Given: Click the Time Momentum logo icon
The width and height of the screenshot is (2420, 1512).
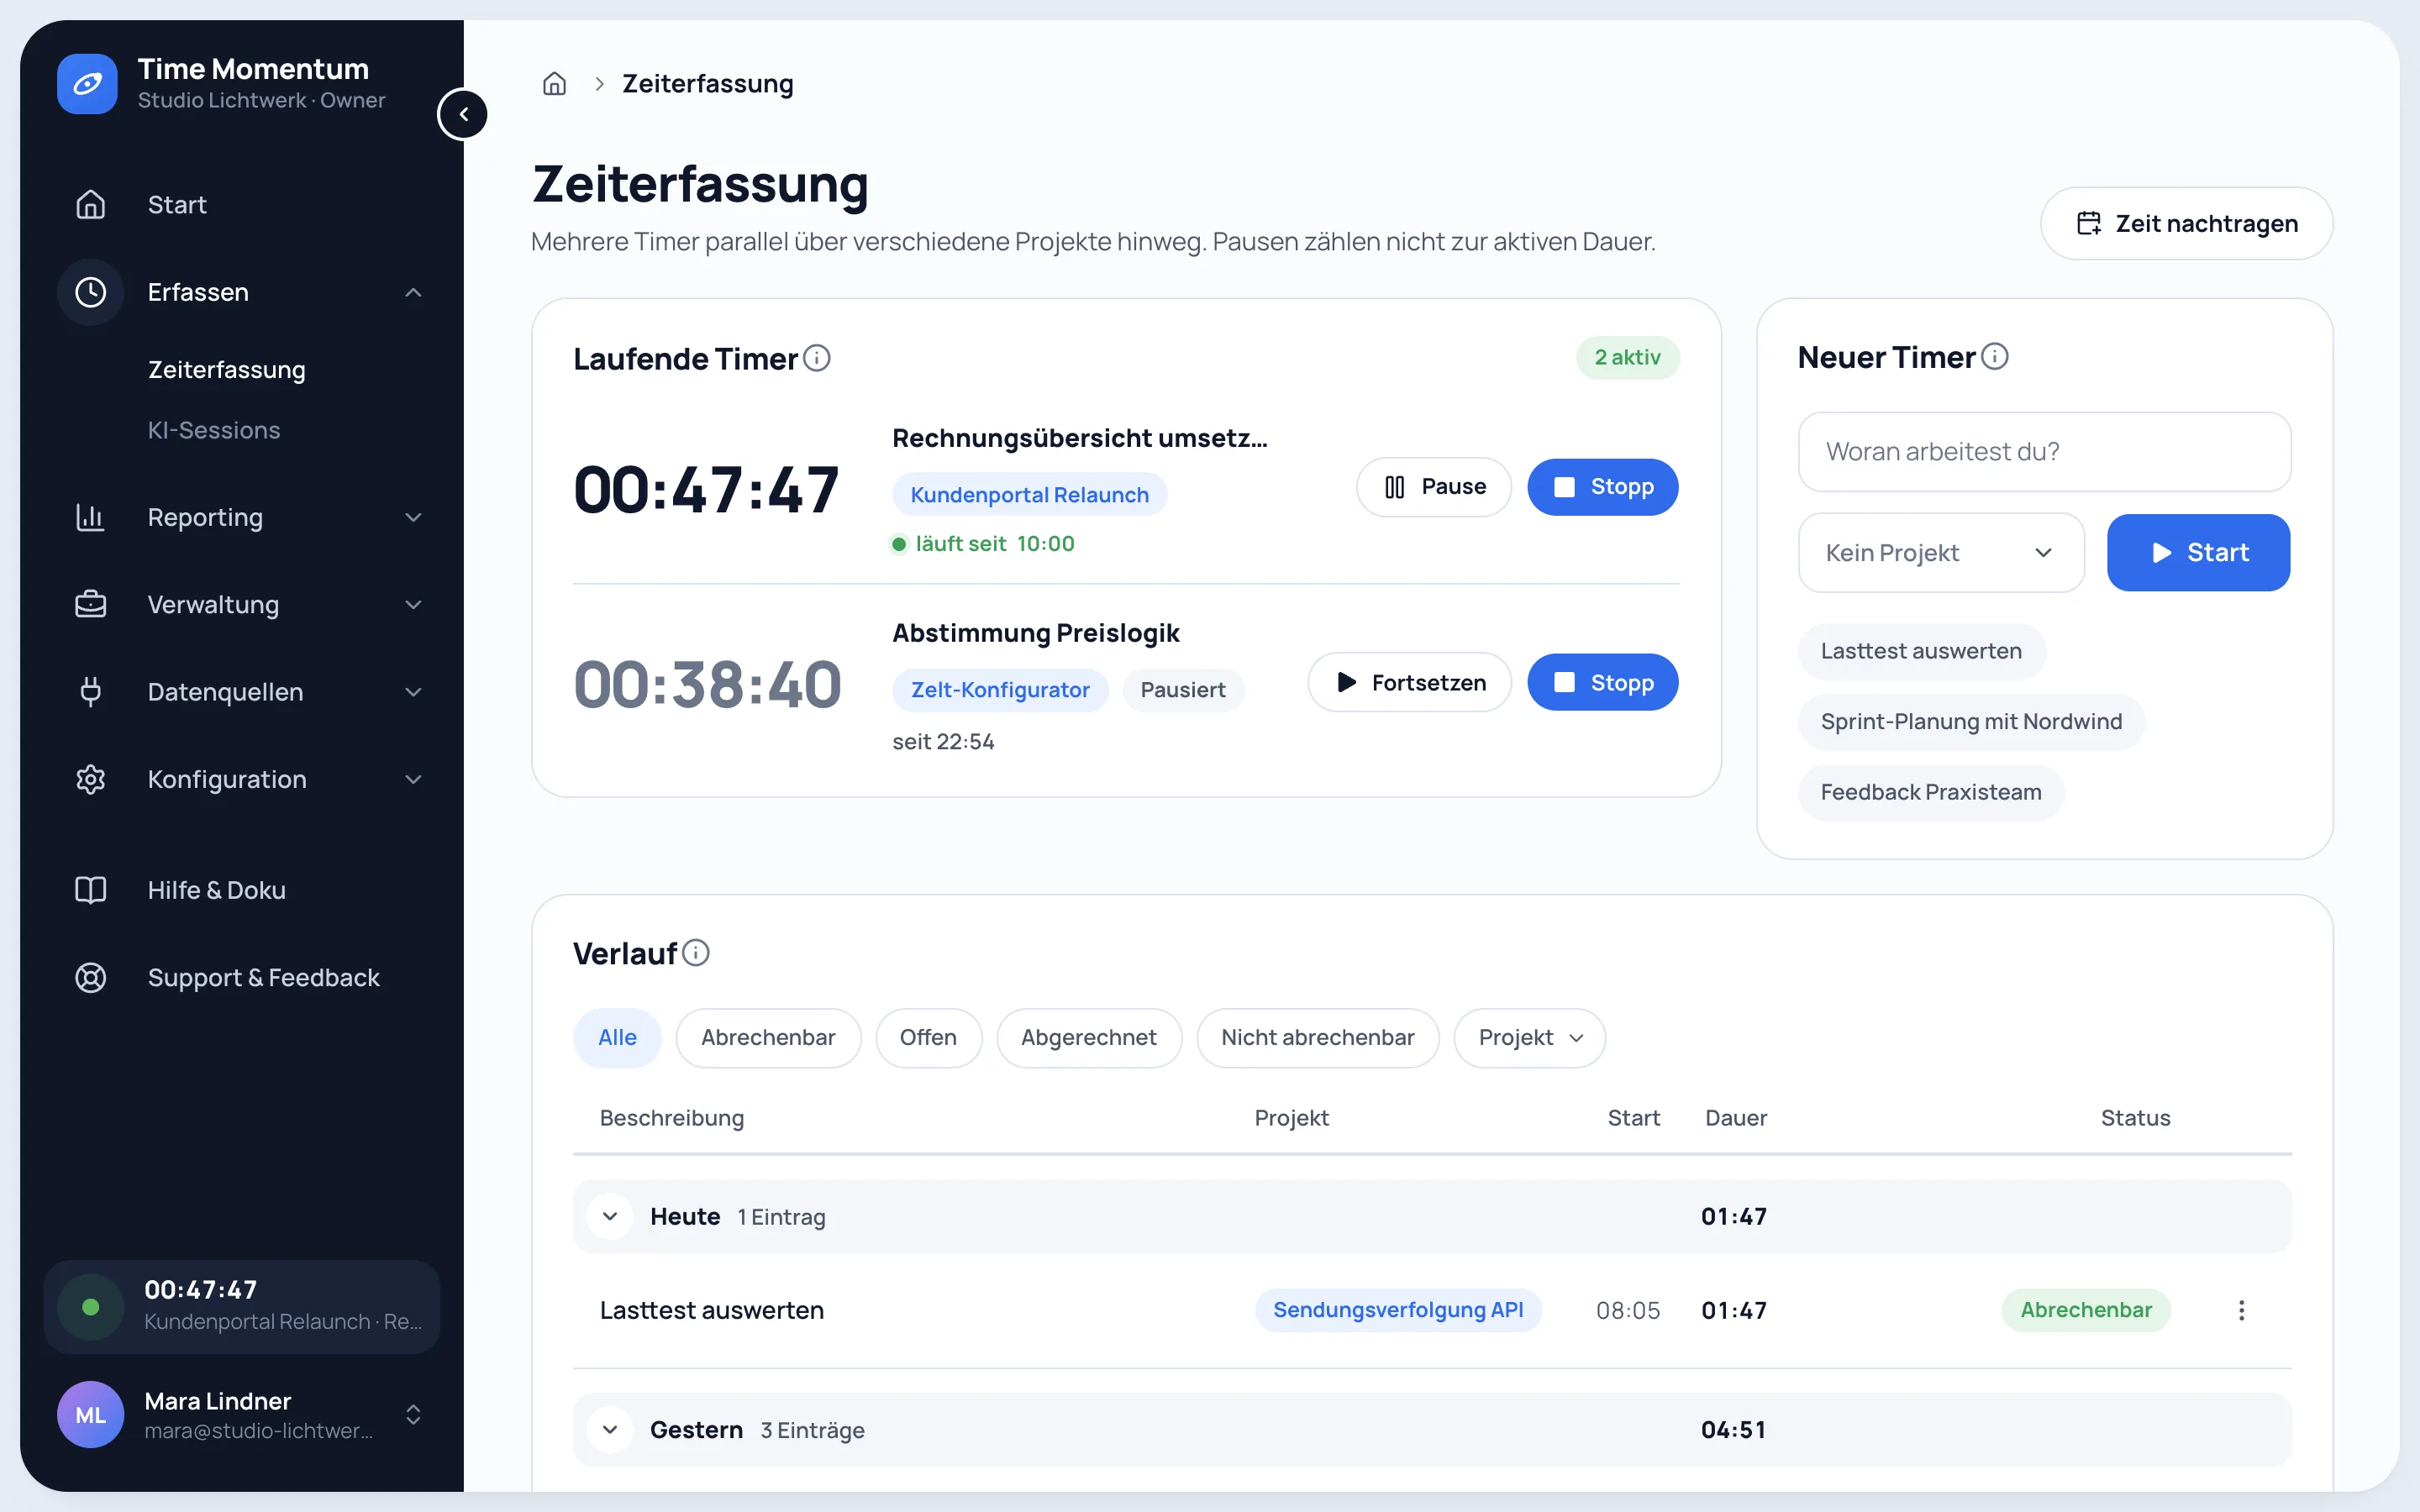Looking at the screenshot, I should [87, 84].
